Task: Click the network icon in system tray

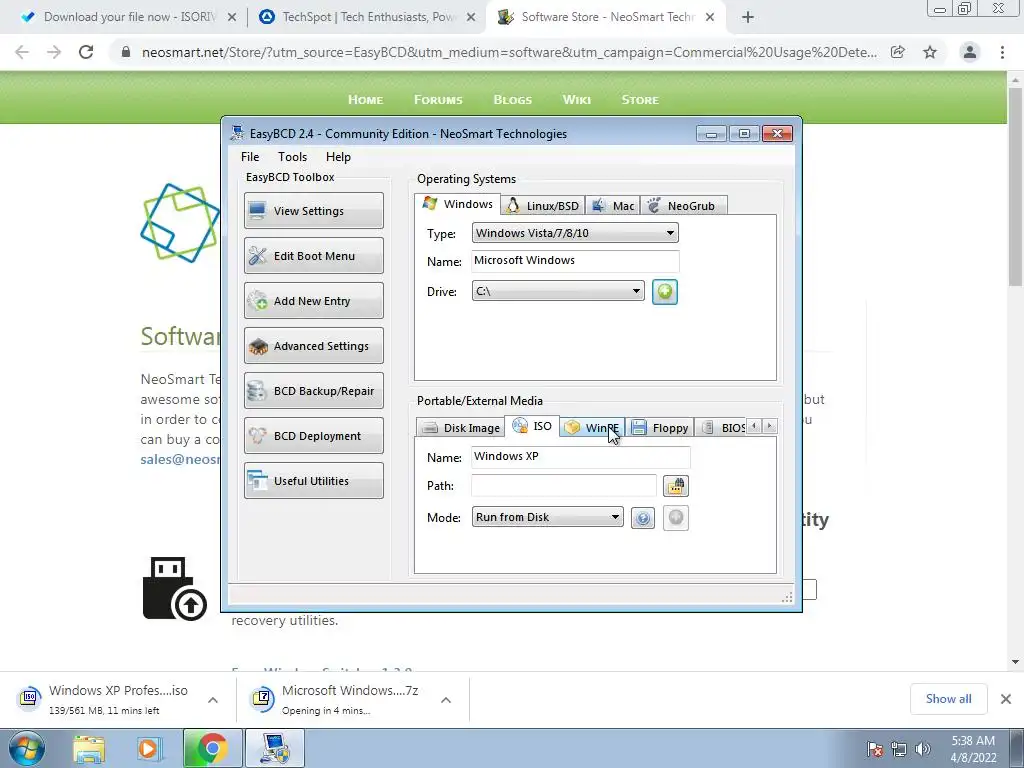Action: tap(899, 749)
